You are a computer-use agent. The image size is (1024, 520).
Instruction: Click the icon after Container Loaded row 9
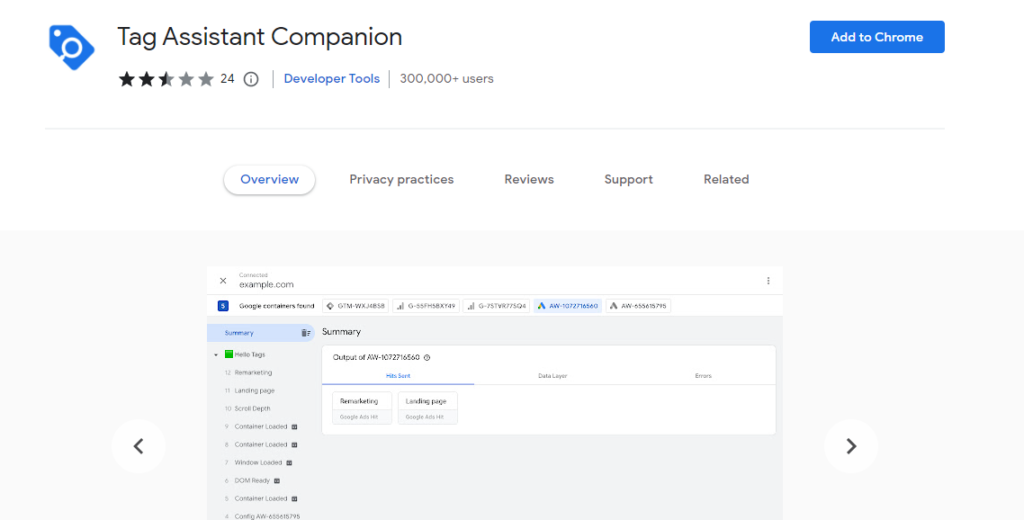click(x=295, y=427)
